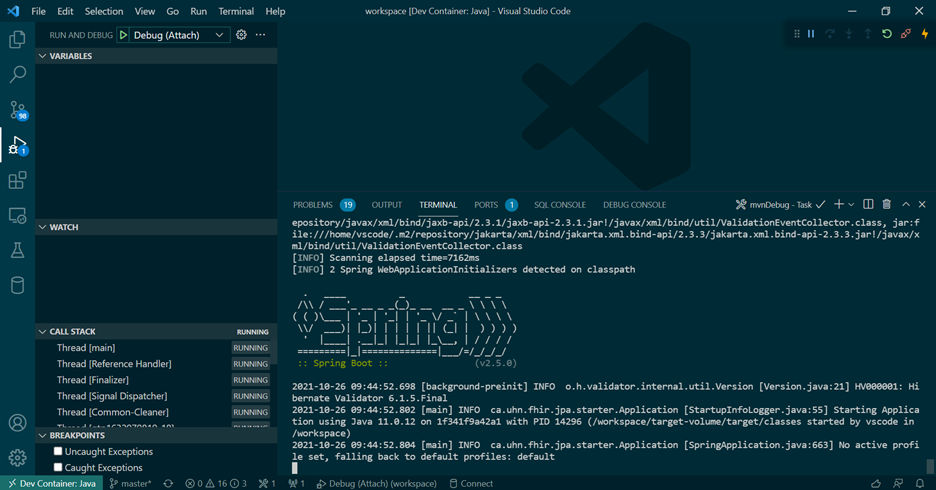Switch to the PROBLEMS tab
Viewport: 936px width, 490px height.
pyautogui.click(x=324, y=205)
